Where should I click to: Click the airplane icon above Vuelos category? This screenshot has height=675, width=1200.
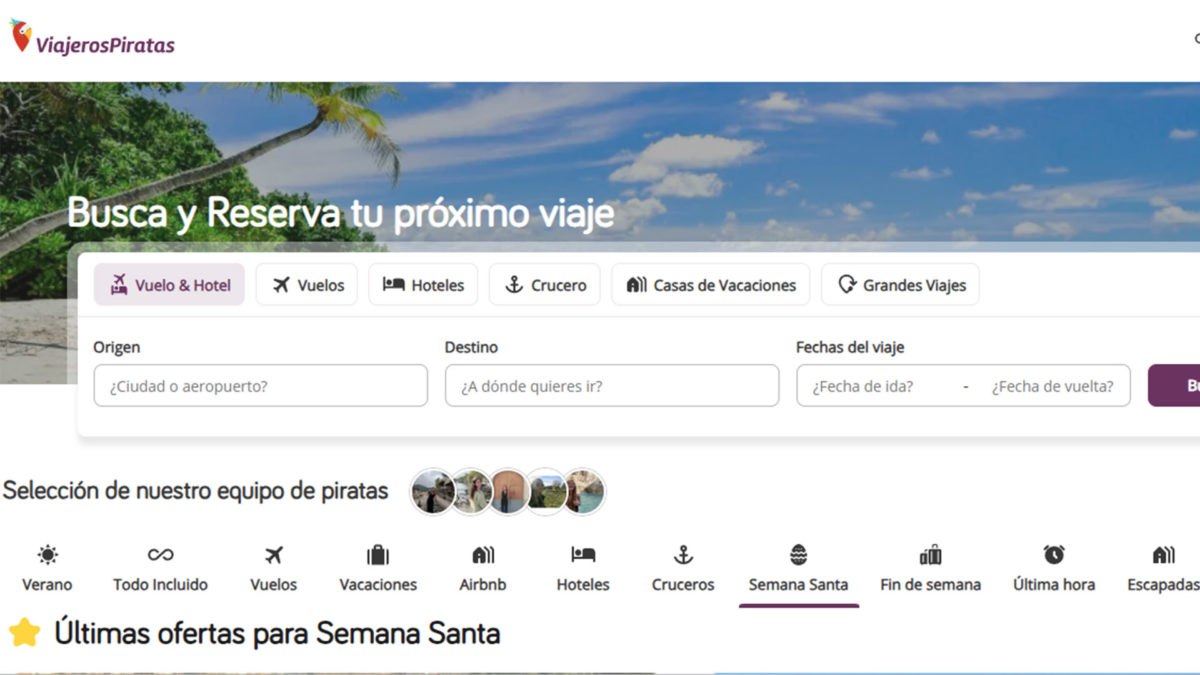click(x=274, y=555)
